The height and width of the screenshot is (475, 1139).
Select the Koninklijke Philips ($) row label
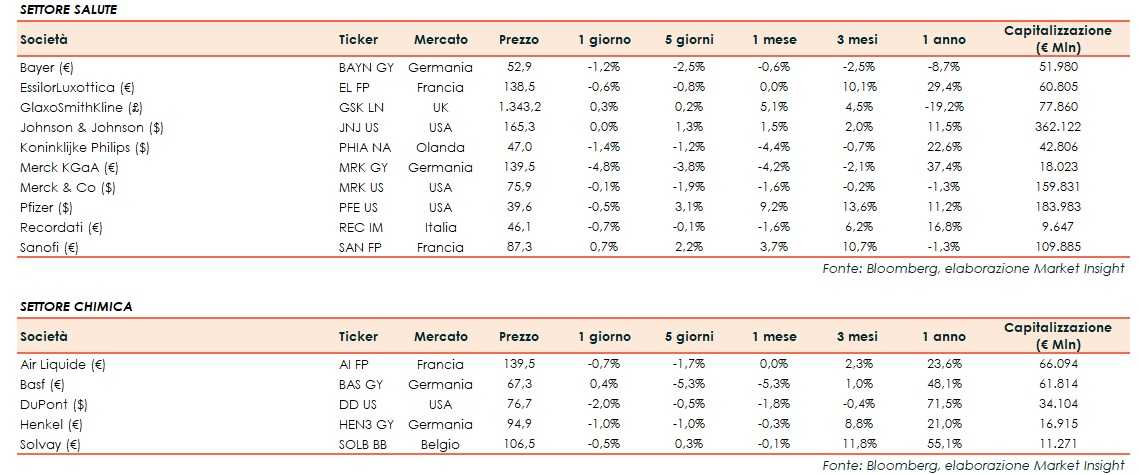tap(84, 147)
